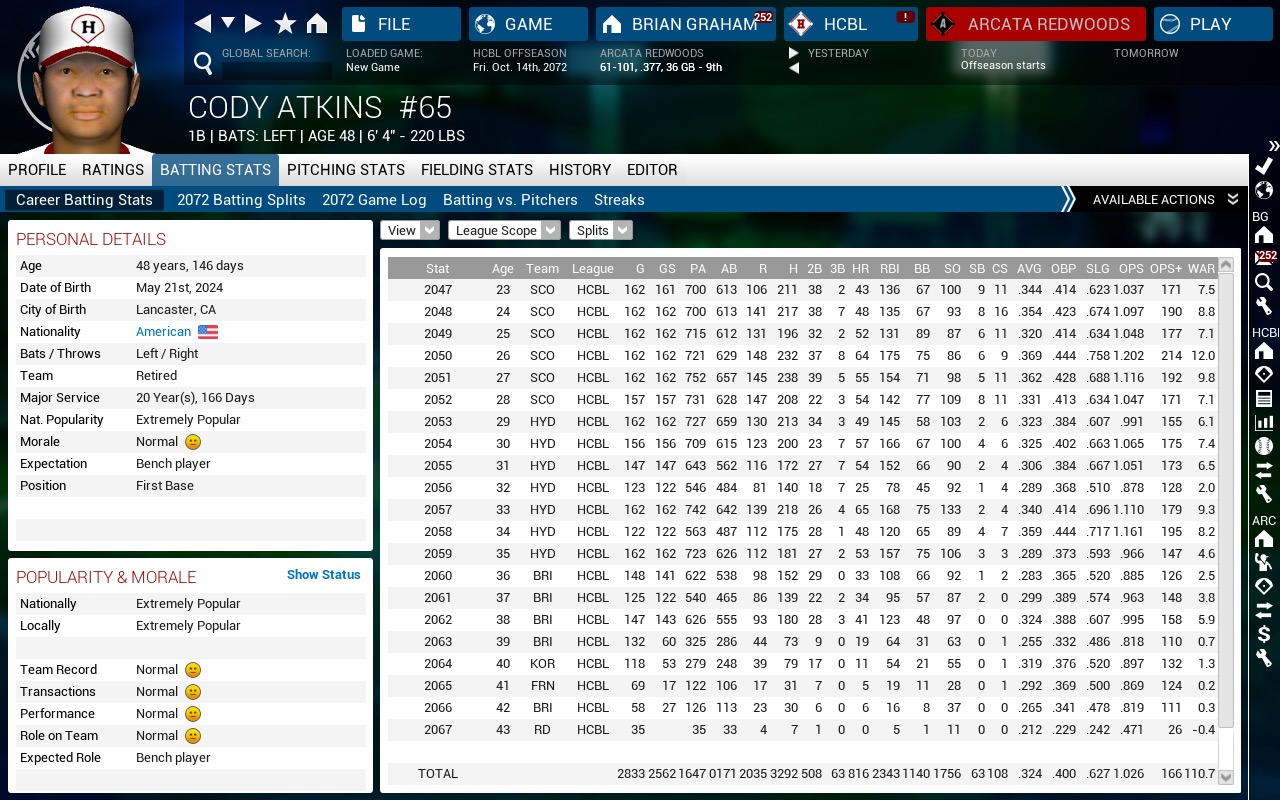This screenshot has height=800, width=1280.
Task: Sort the table by the OPS+ column header
Action: (x=1166, y=269)
